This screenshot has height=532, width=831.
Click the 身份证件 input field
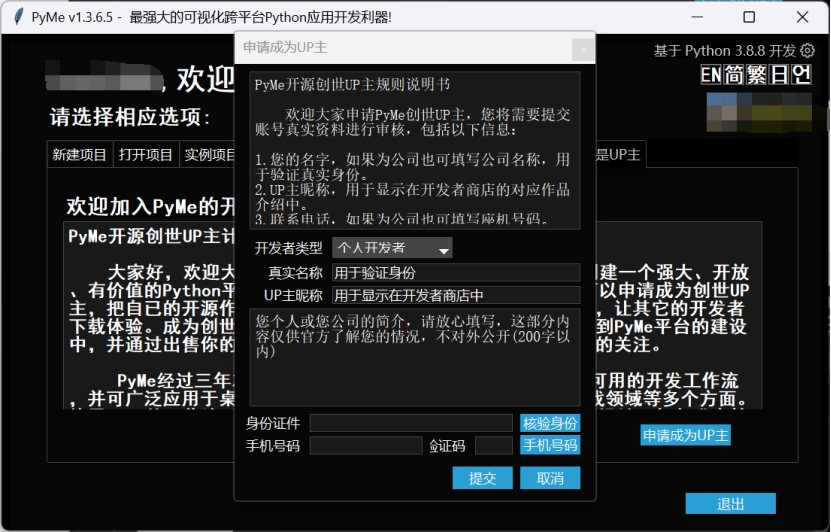click(x=411, y=423)
